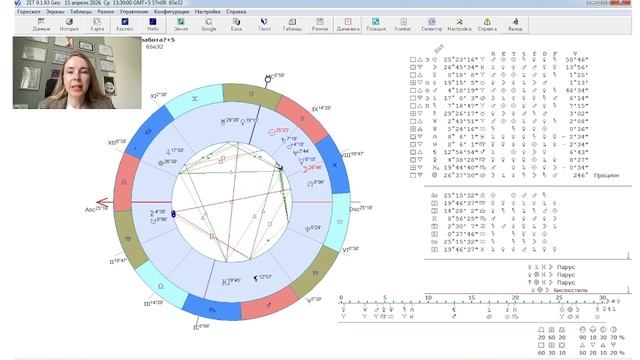640x360 pixels.
Task: Click the Dsc 25°16' label on the chart
Action: (361, 209)
